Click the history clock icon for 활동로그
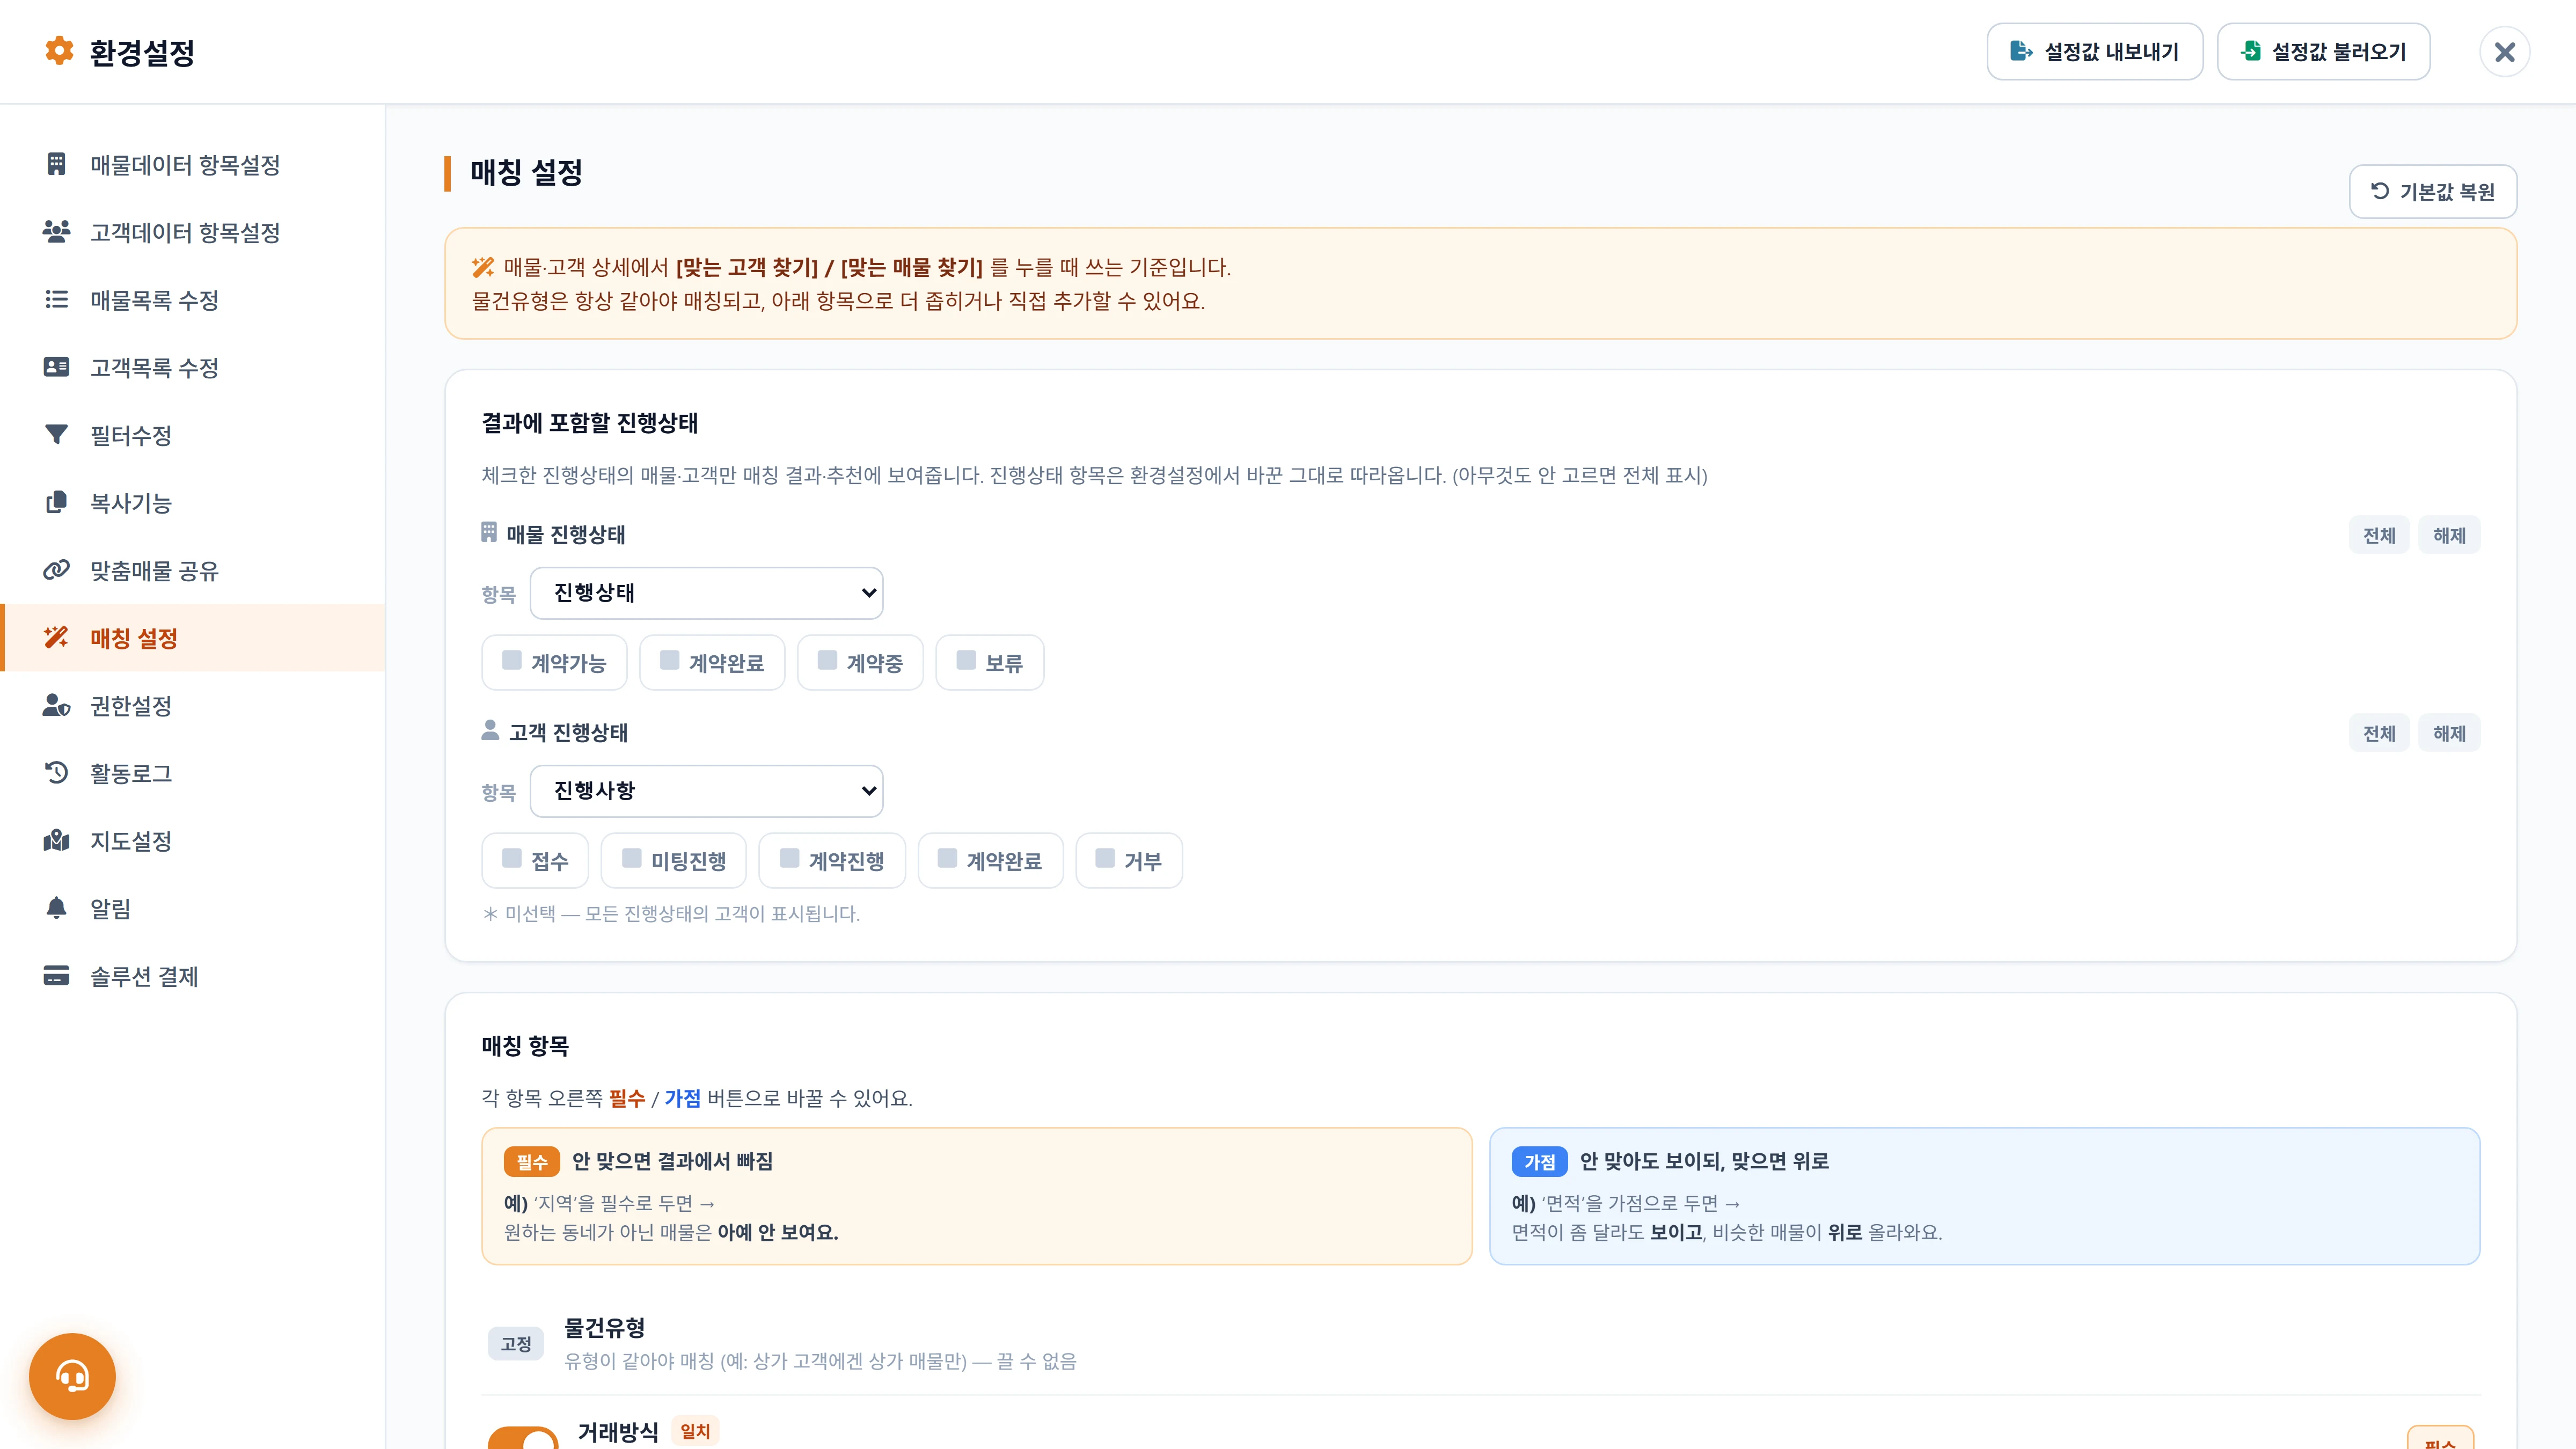Screen dimensions: 2576x1449 [56, 773]
